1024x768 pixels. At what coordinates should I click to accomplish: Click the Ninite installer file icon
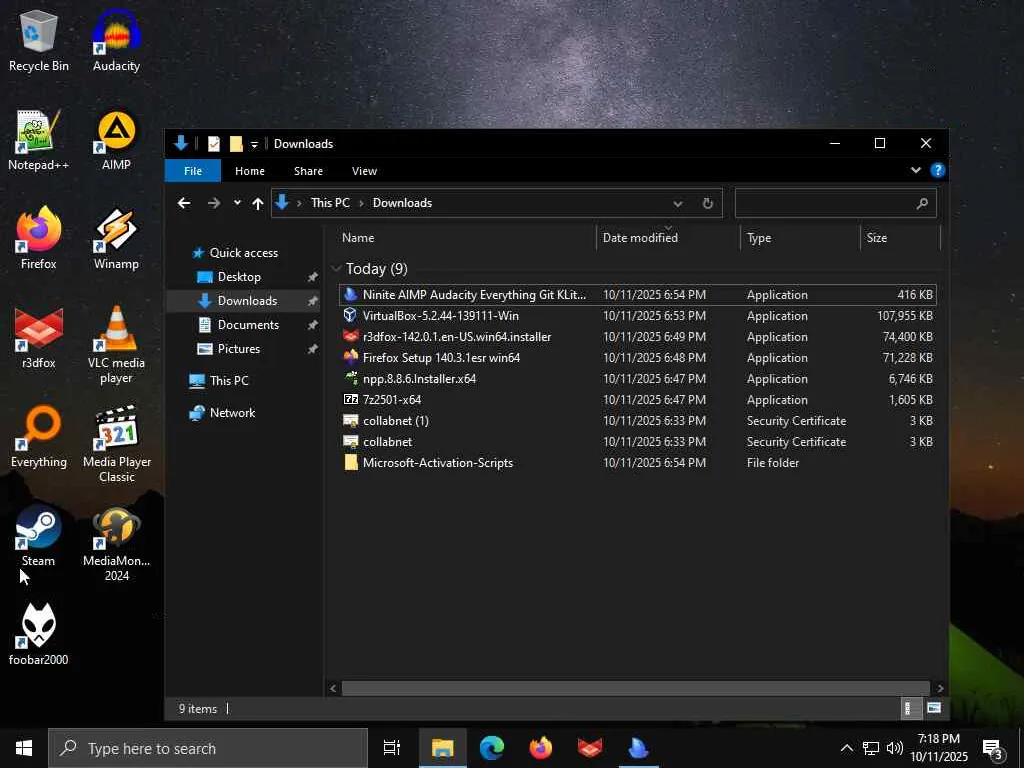tap(351, 295)
